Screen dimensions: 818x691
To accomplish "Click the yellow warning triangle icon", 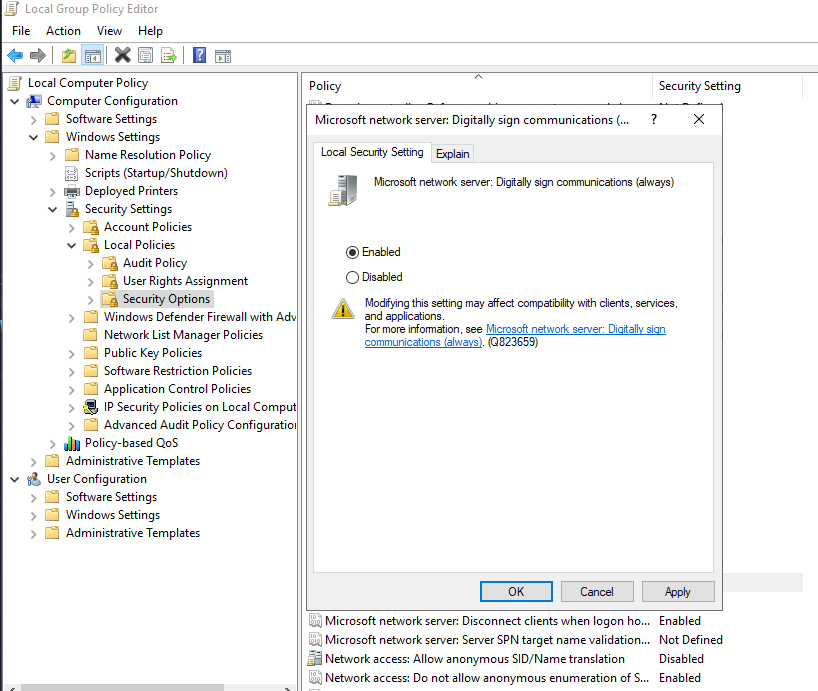I will [343, 309].
